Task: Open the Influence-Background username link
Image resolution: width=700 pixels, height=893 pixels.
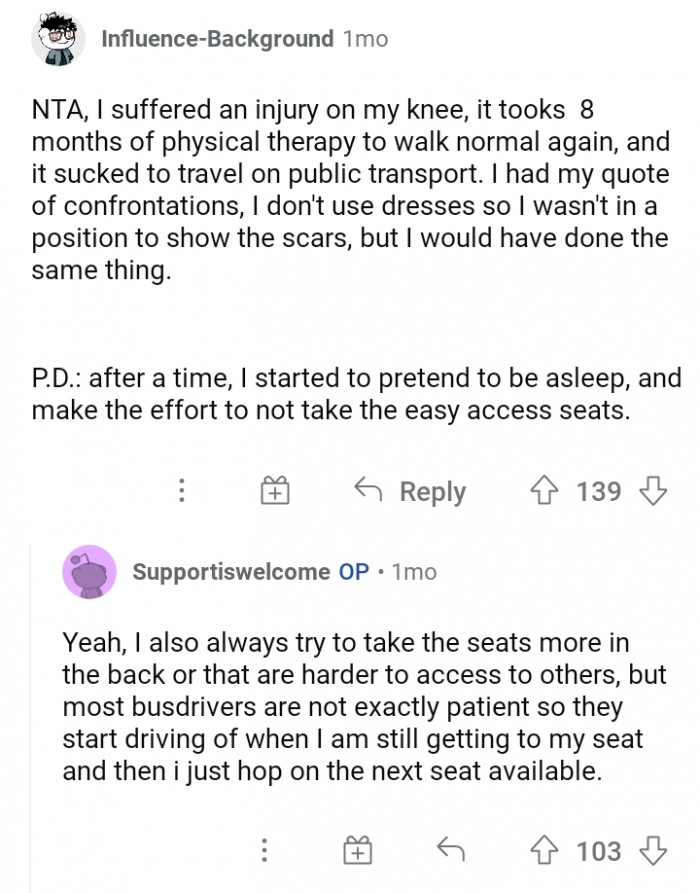Action: [217, 39]
